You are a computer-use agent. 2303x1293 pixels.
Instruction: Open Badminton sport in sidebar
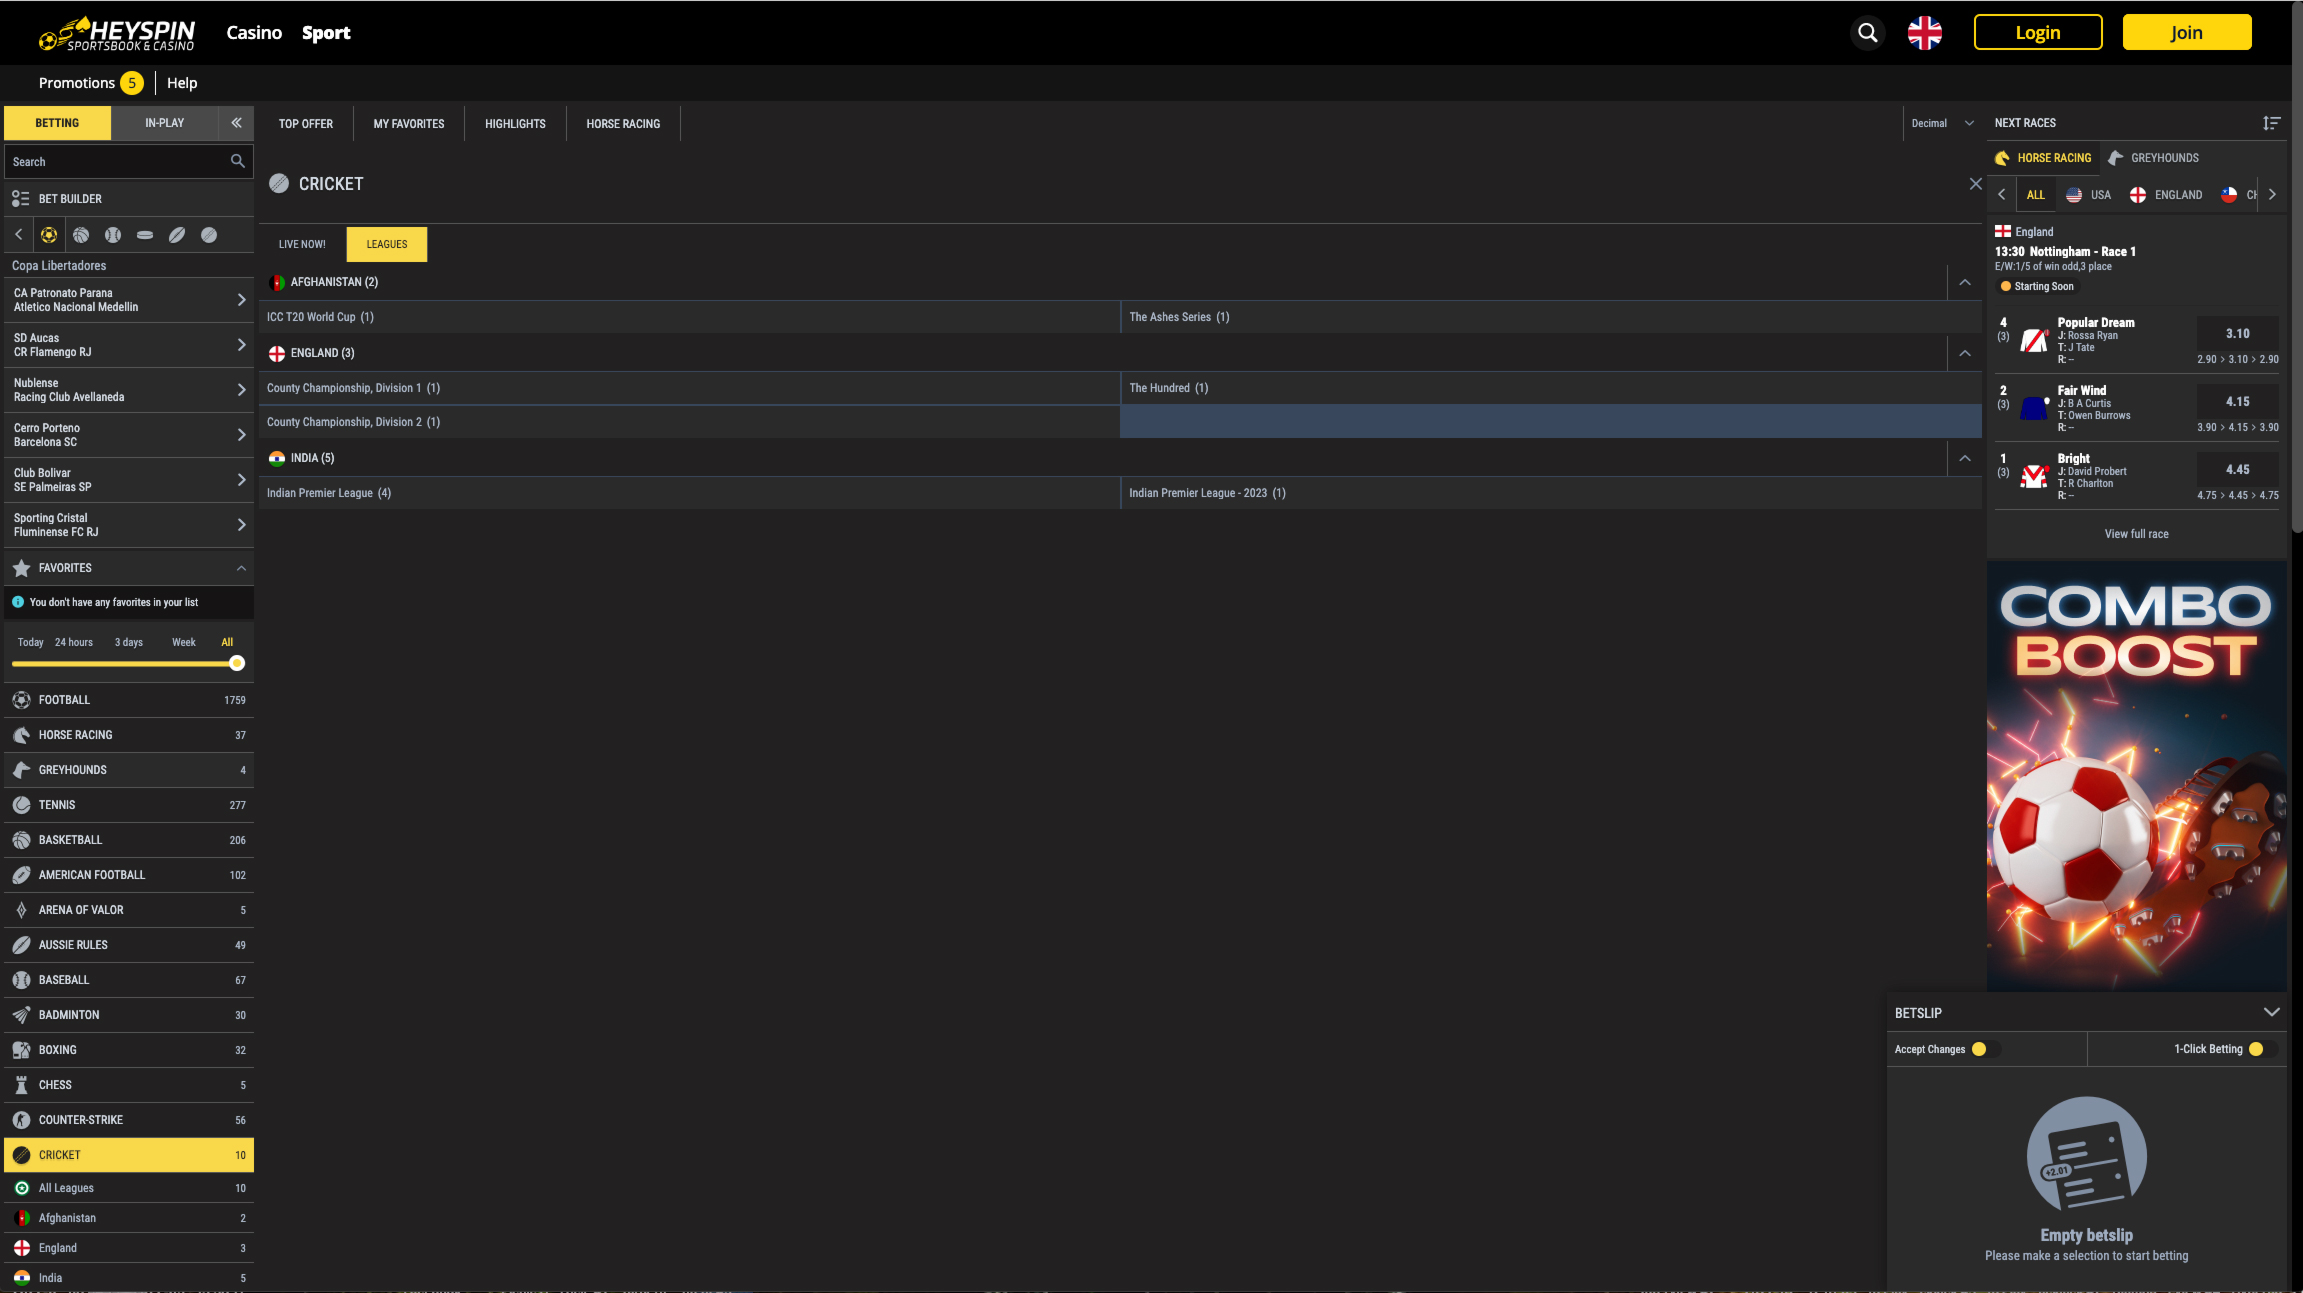pos(129,1015)
